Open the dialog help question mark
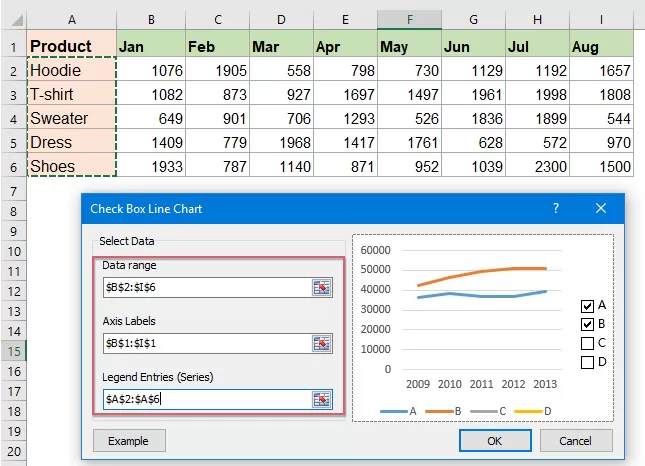The height and width of the screenshot is (466, 645). (x=556, y=208)
